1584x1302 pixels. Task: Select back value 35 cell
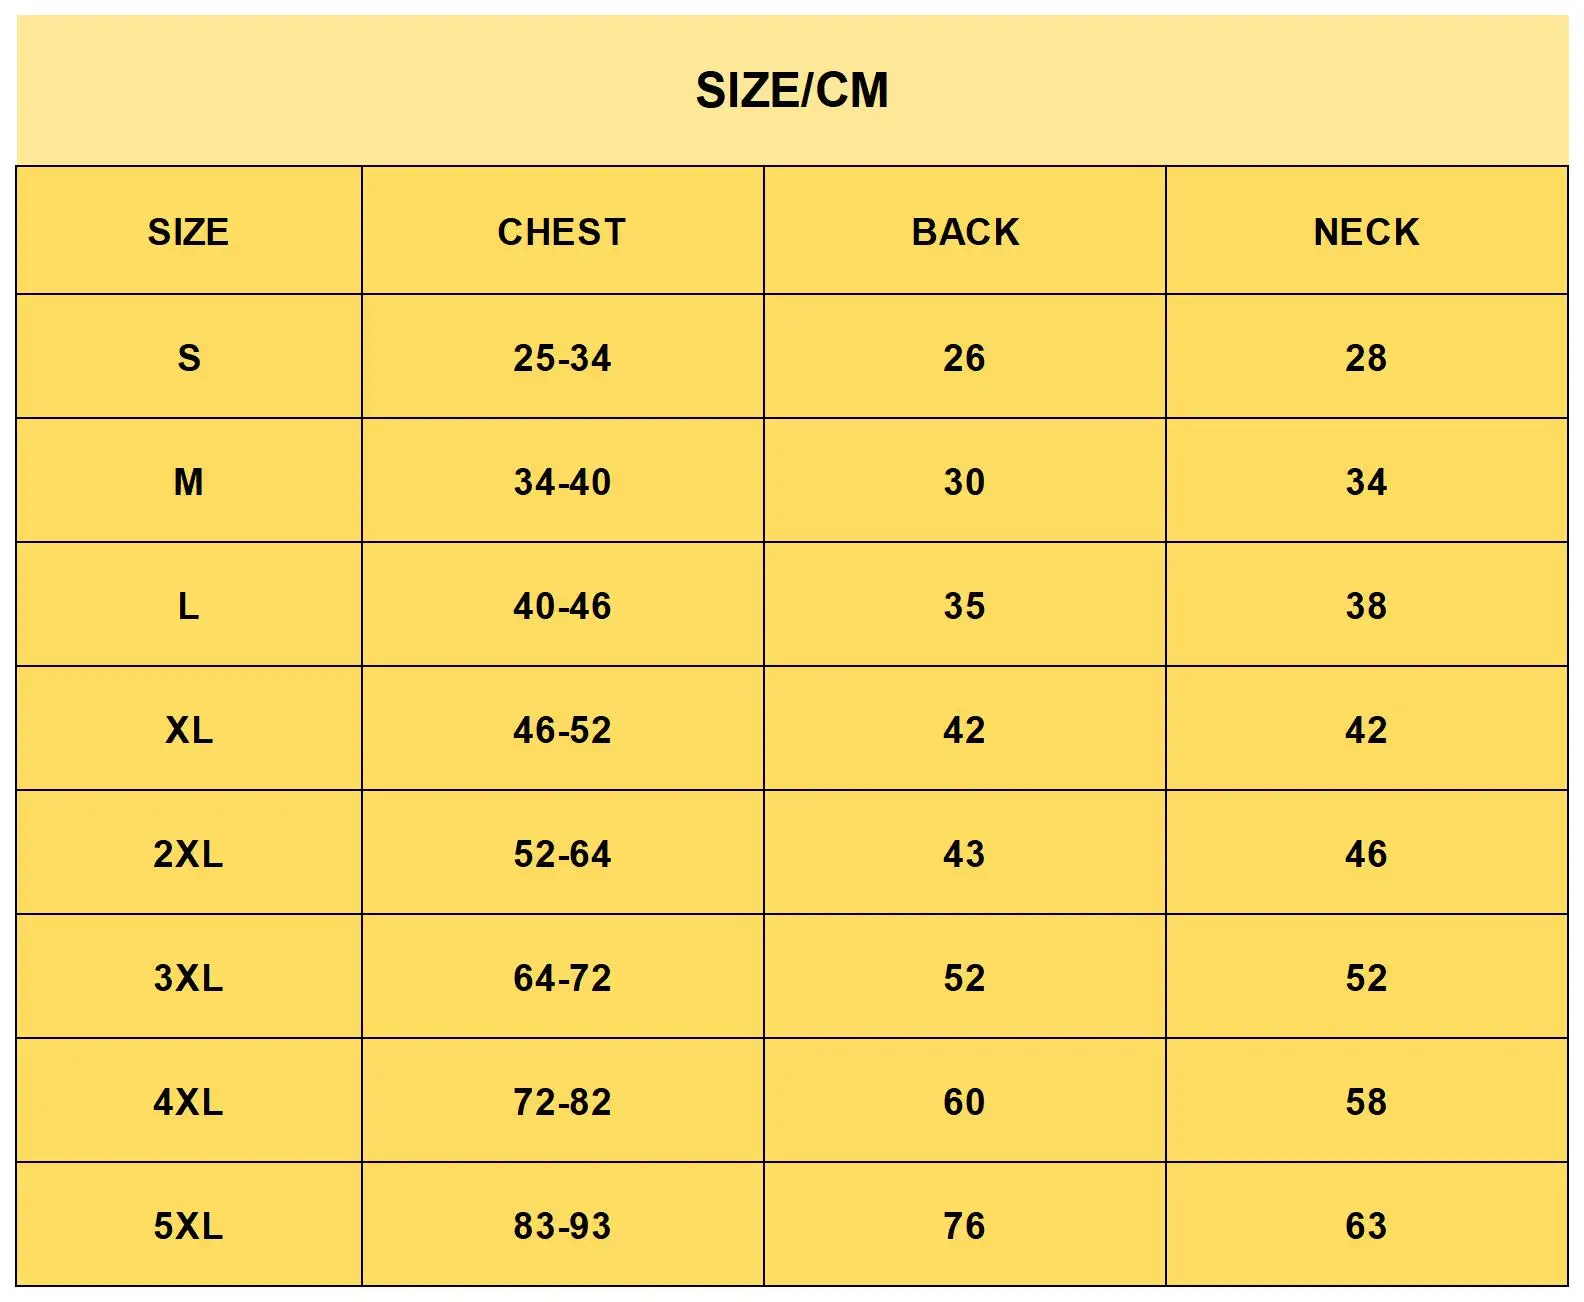965,606
